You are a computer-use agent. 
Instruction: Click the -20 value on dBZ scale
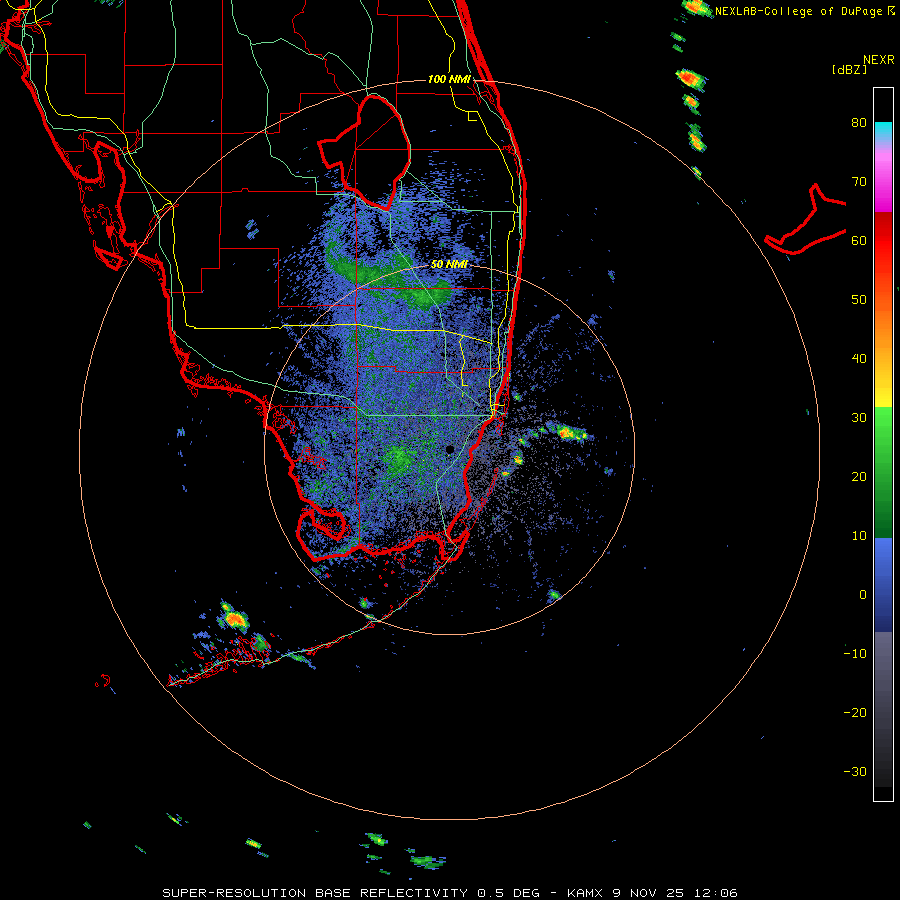(855, 712)
